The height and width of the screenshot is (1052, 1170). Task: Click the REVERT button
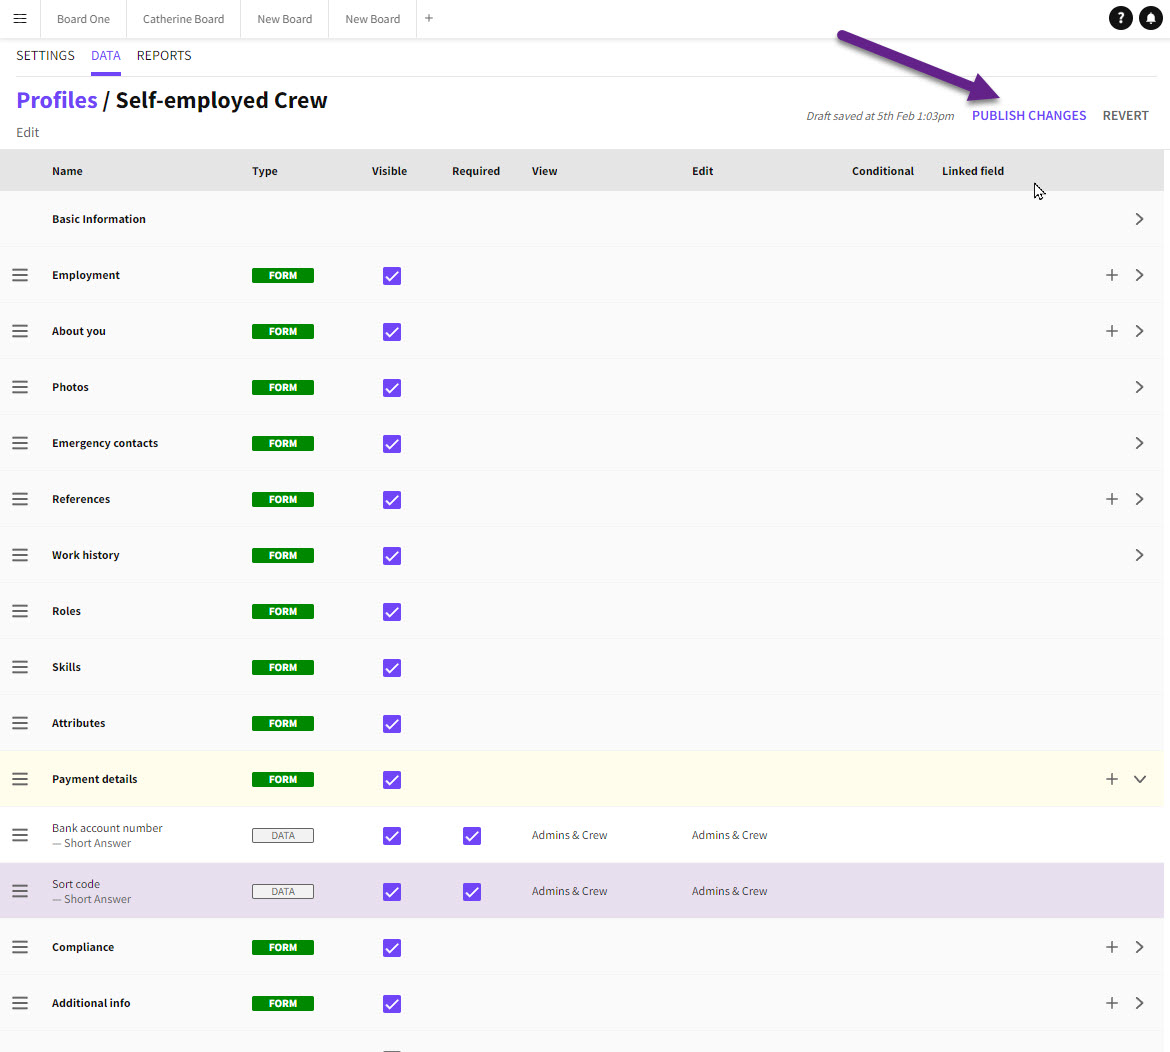pyautogui.click(x=1125, y=116)
